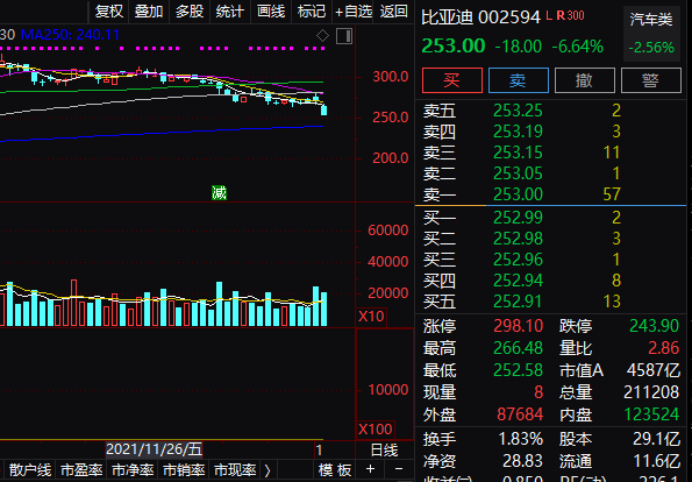
Task: Click the 300.0 price axis label
Action: point(390,77)
